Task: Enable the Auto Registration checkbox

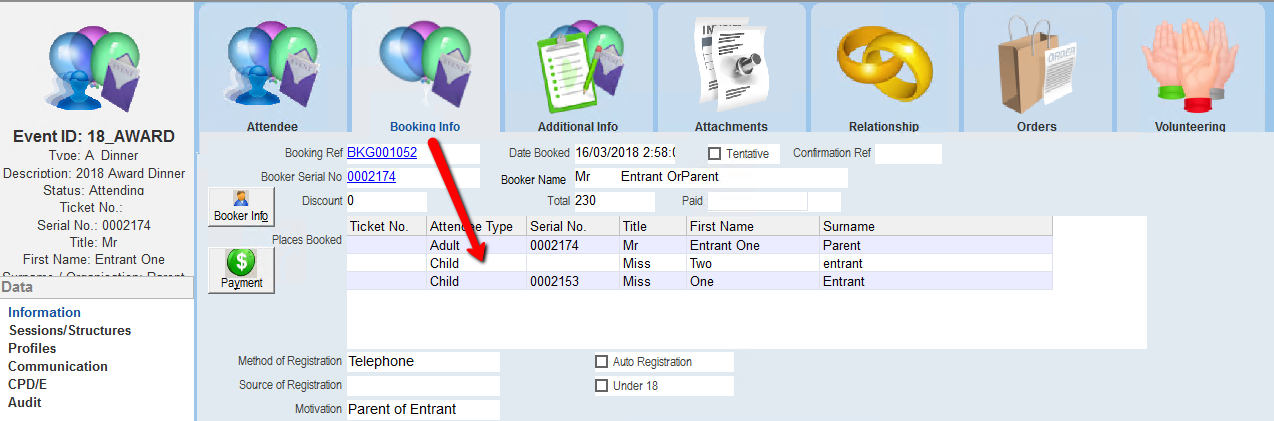Action: (601, 362)
